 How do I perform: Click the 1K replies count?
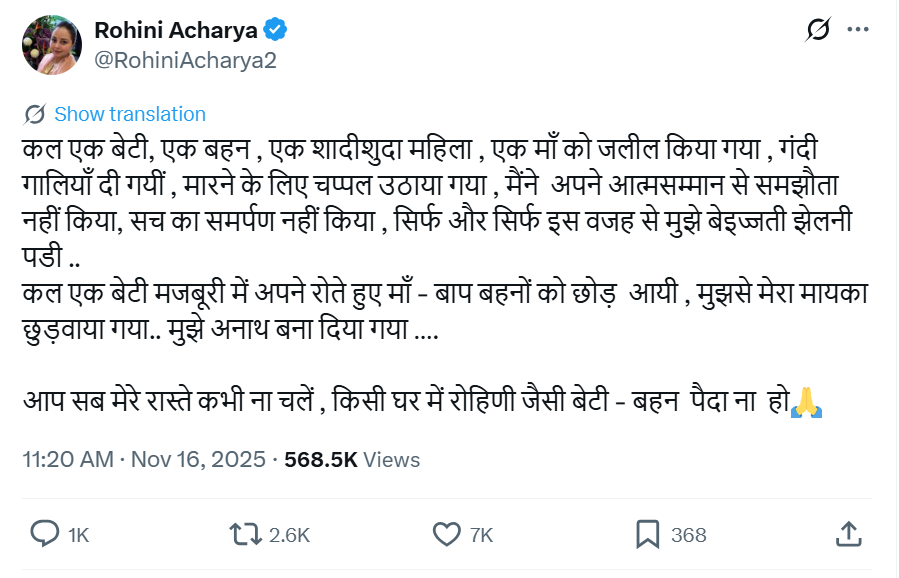[x=79, y=535]
